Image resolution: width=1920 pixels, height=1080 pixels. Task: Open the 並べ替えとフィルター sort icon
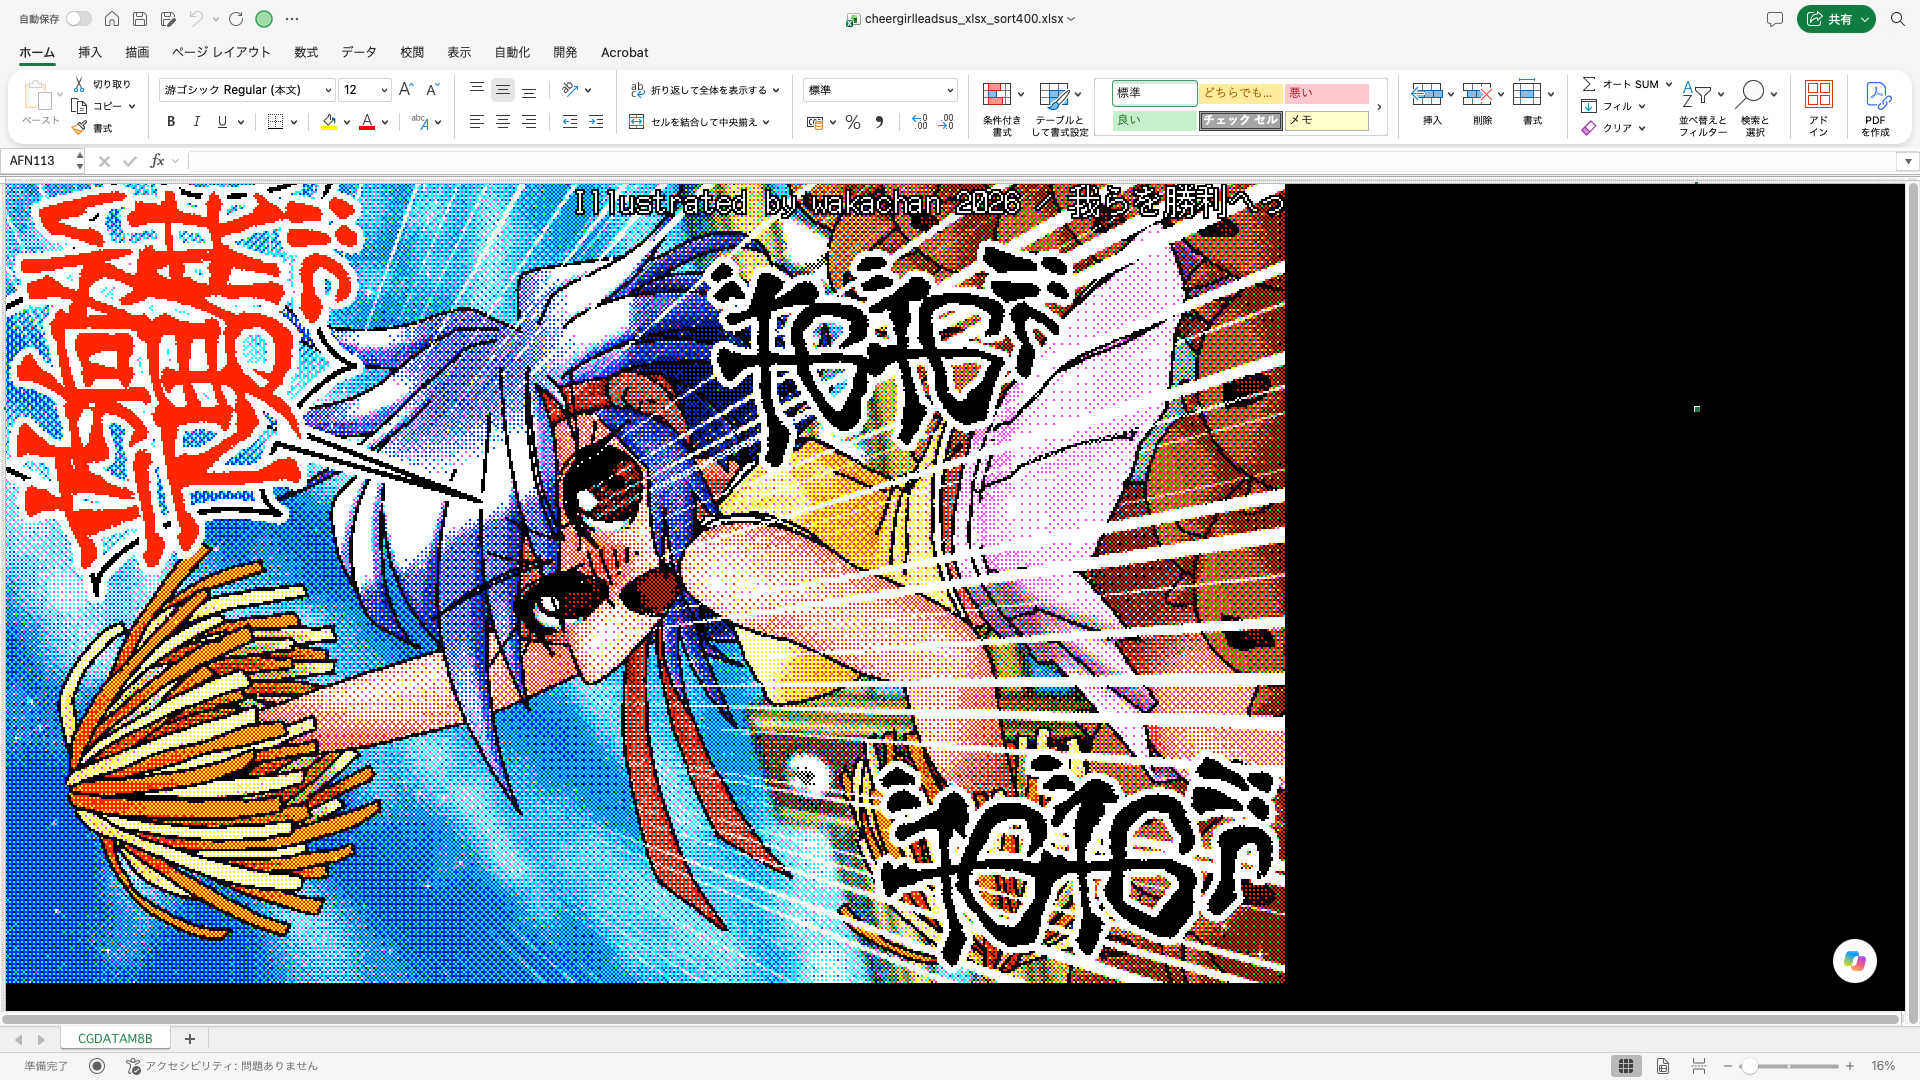(x=1697, y=94)
